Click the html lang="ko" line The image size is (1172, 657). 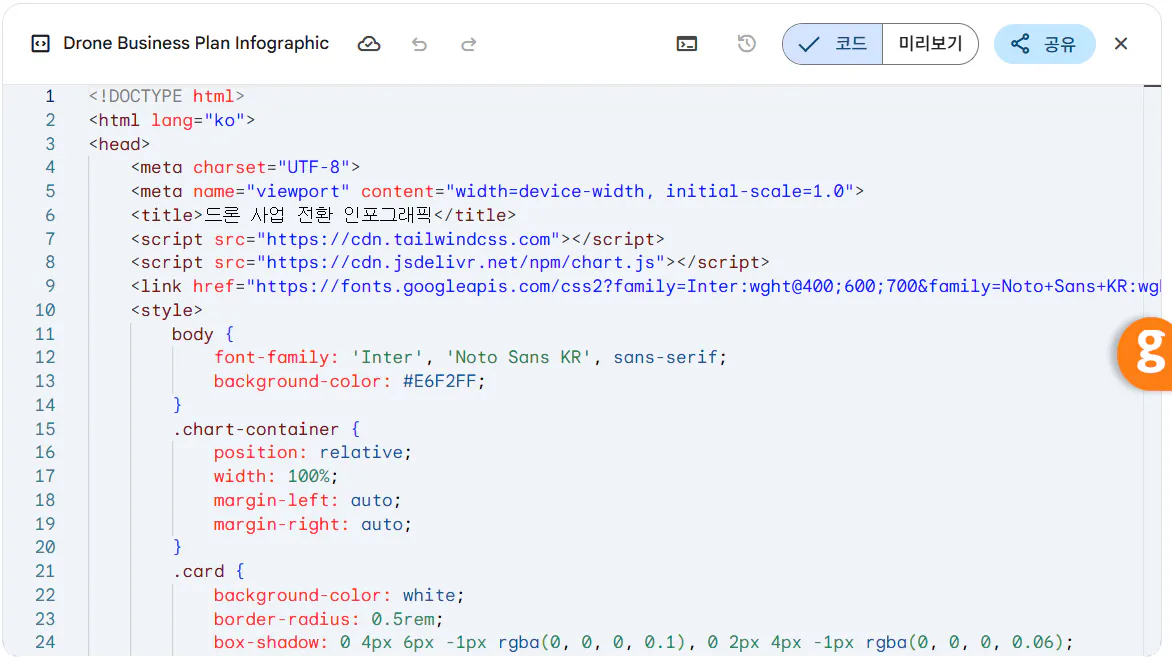(172, 120)
